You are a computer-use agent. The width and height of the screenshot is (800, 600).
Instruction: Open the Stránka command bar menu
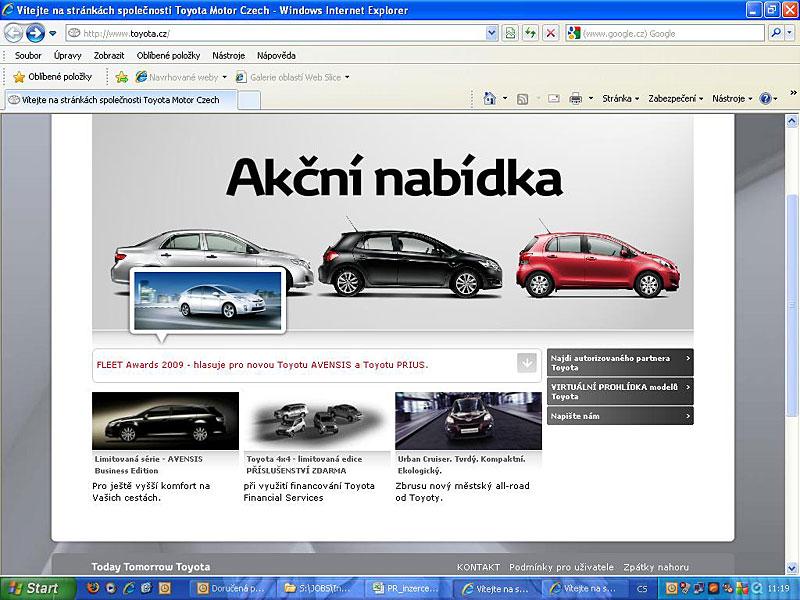620,98
